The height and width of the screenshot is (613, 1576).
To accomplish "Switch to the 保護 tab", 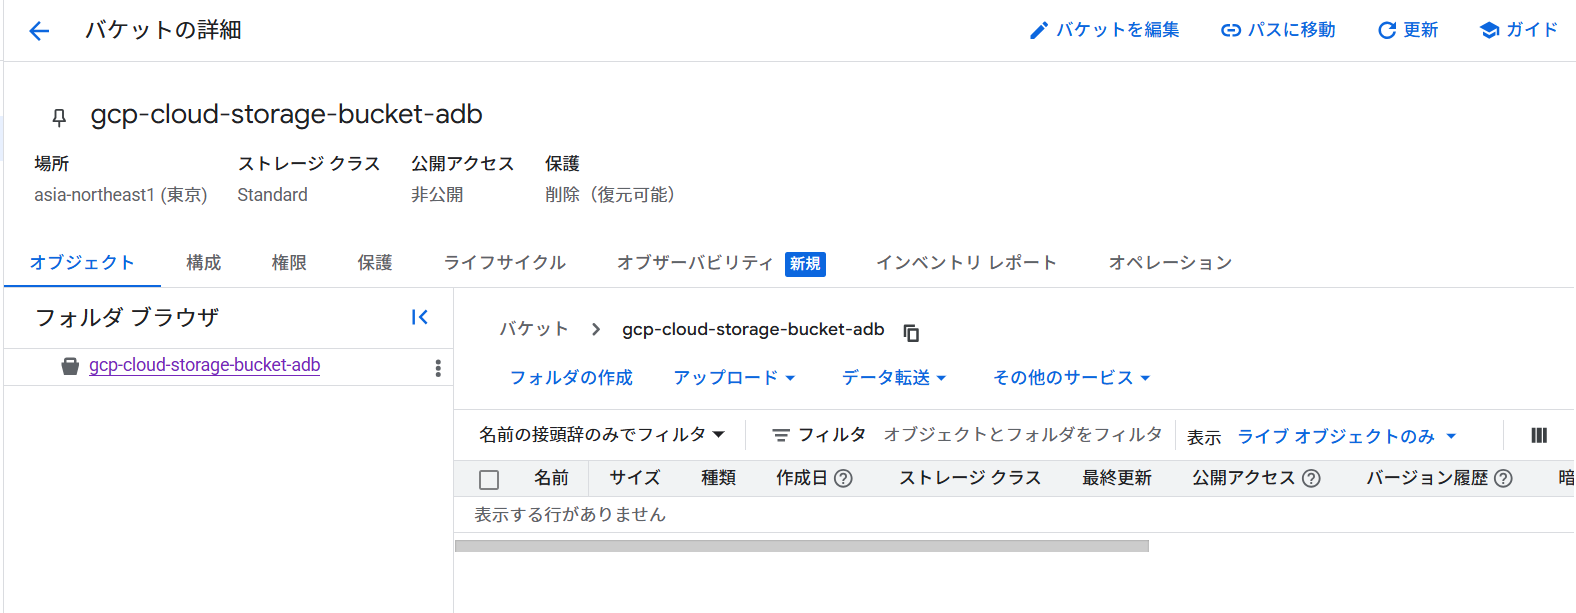I will point(375,262).
